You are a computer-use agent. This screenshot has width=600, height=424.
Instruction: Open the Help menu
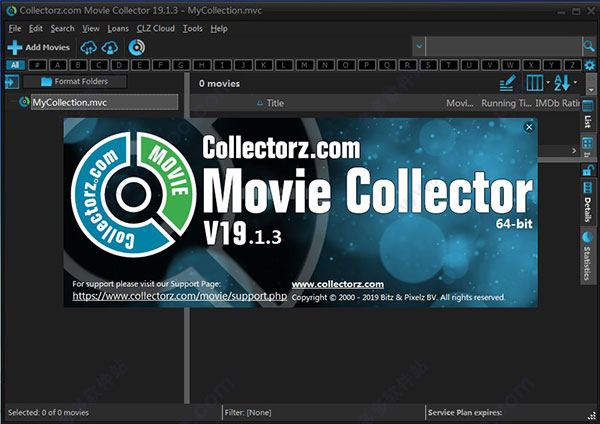tap(219, 29)
